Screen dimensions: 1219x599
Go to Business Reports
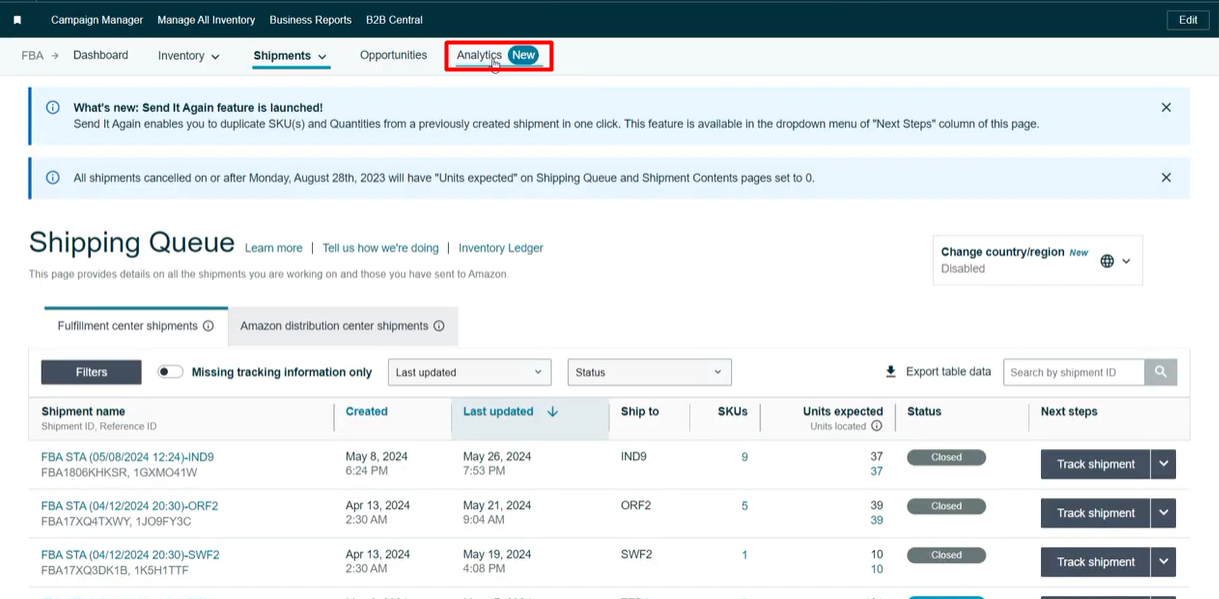310,20
